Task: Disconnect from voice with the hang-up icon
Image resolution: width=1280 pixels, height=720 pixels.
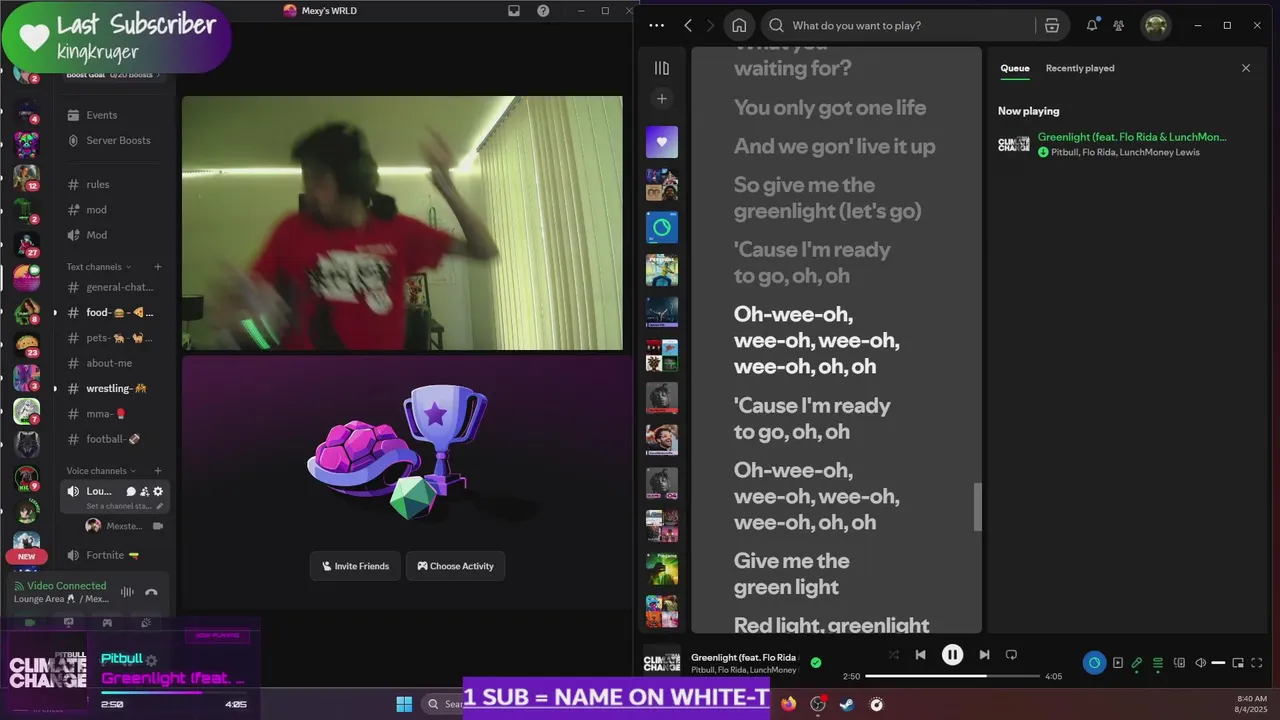Action: pyautogui.click(x=151, y=592)
